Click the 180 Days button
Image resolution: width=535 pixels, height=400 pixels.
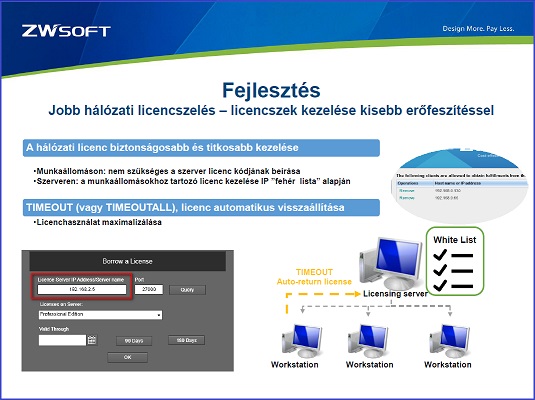click(187, 340)
